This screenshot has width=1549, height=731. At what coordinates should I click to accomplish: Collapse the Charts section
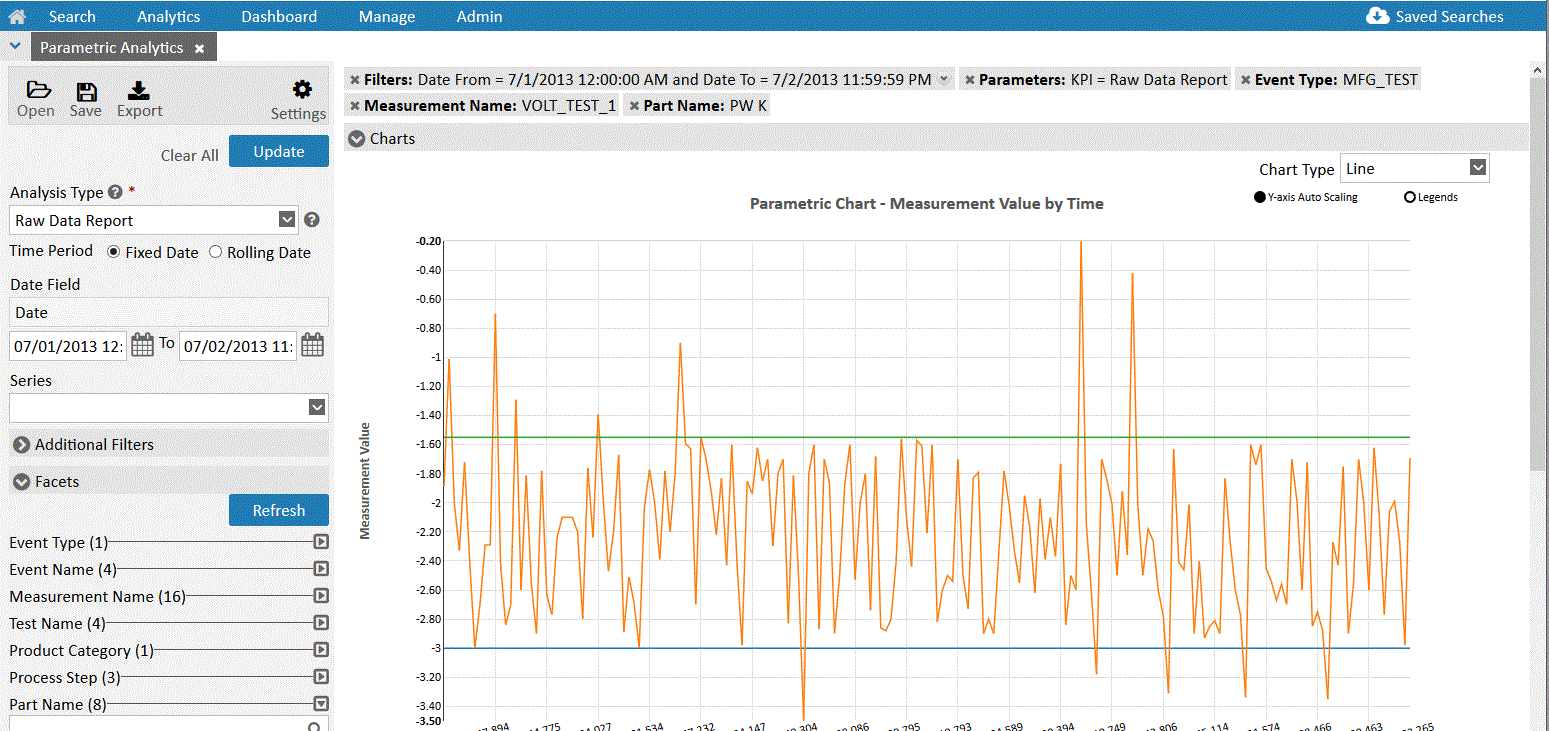pyautogui.click(x=357, y=138)
